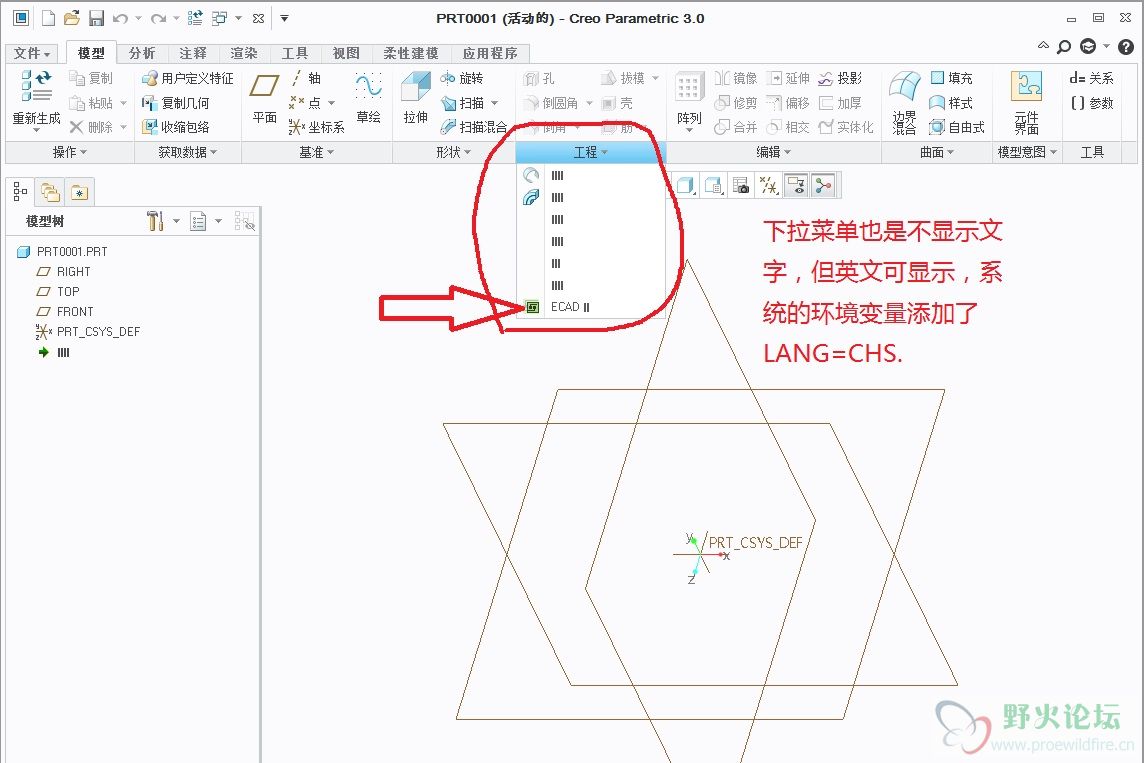Viewport: 1144px width, 763px height.
Task: Select the Extrude (拉伸) tool
Action: pyautogui.click(x=416, y=97)
